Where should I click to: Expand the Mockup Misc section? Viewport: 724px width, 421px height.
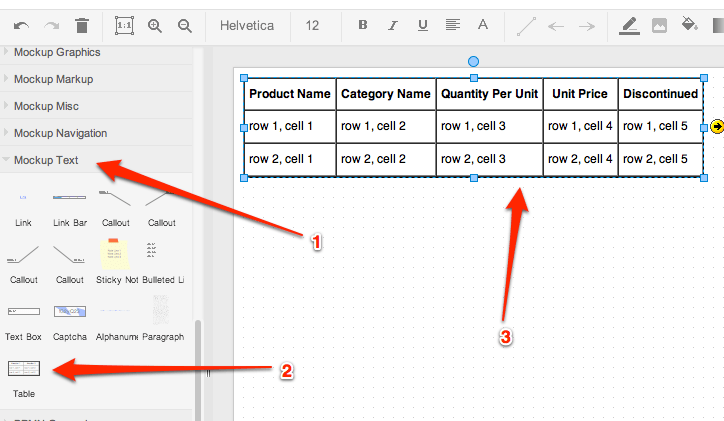coord(96,106)
